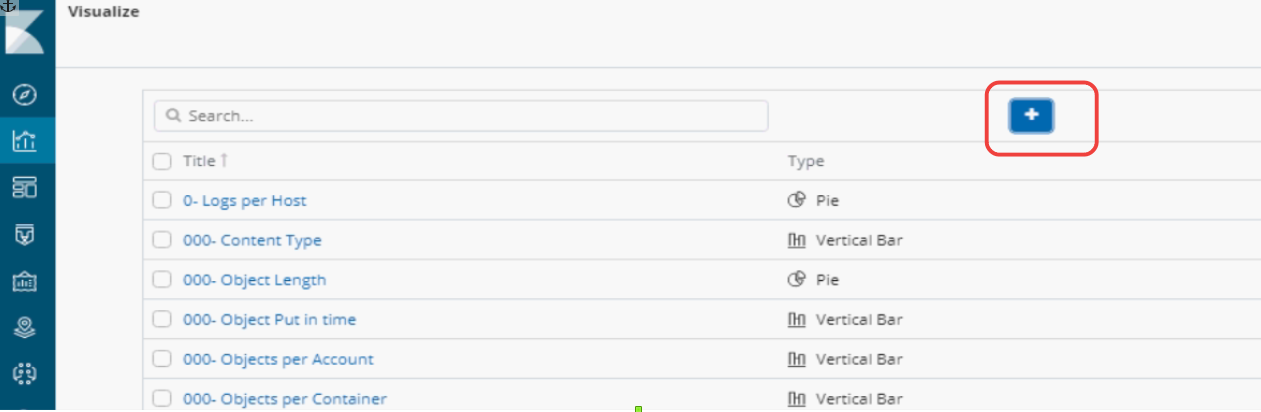
Task: Open Dashboard from the sidebar icon
Action: tap(26, 187)
